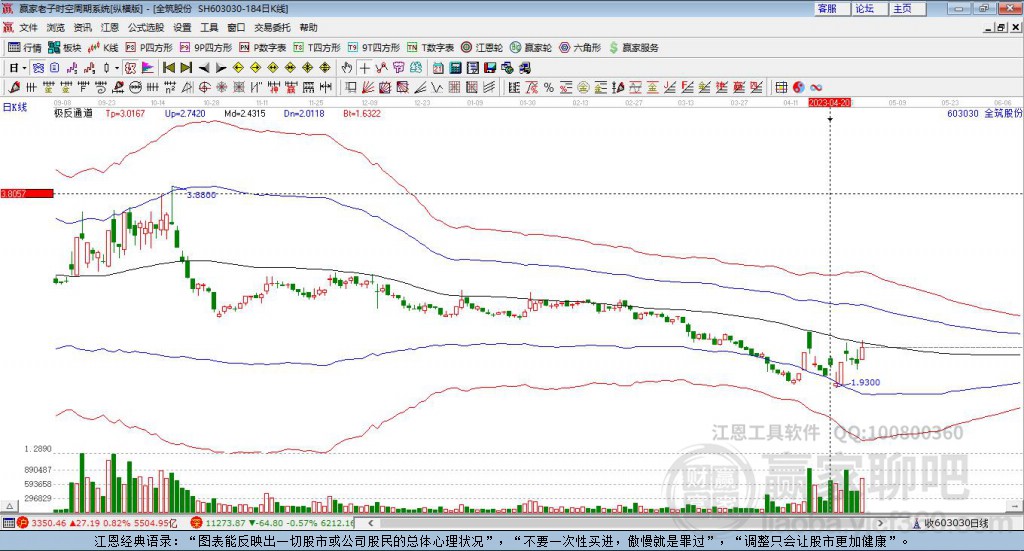Open the calculator icon in toolbar

455,68
